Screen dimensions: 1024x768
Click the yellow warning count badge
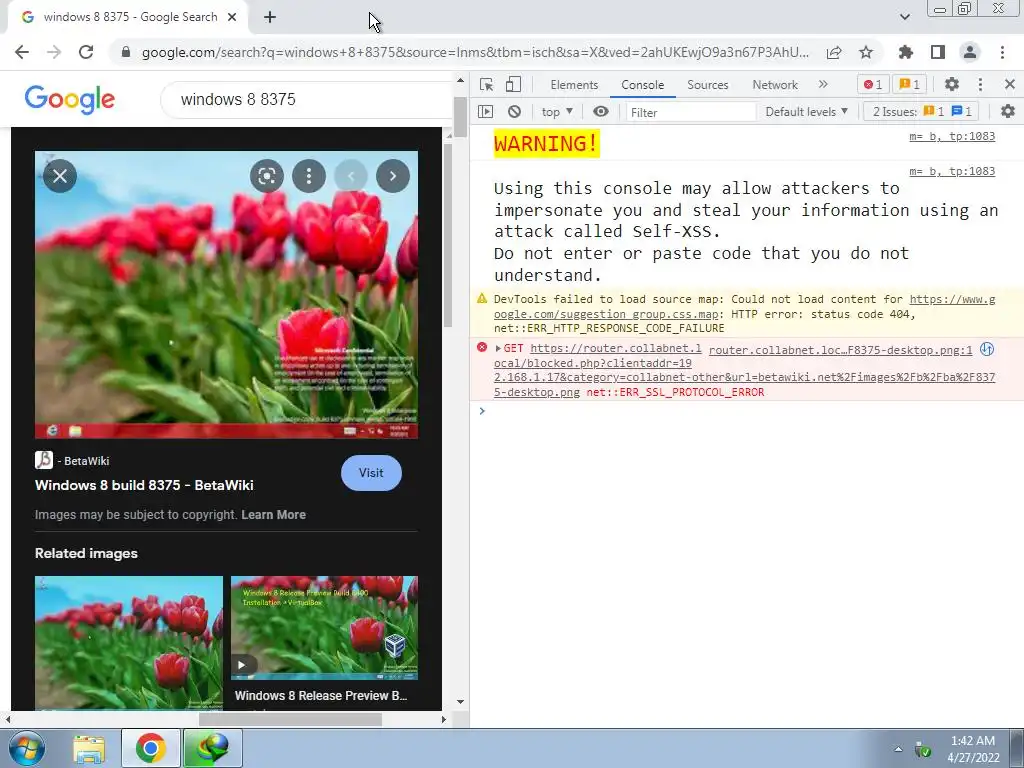tap(909, 84)
